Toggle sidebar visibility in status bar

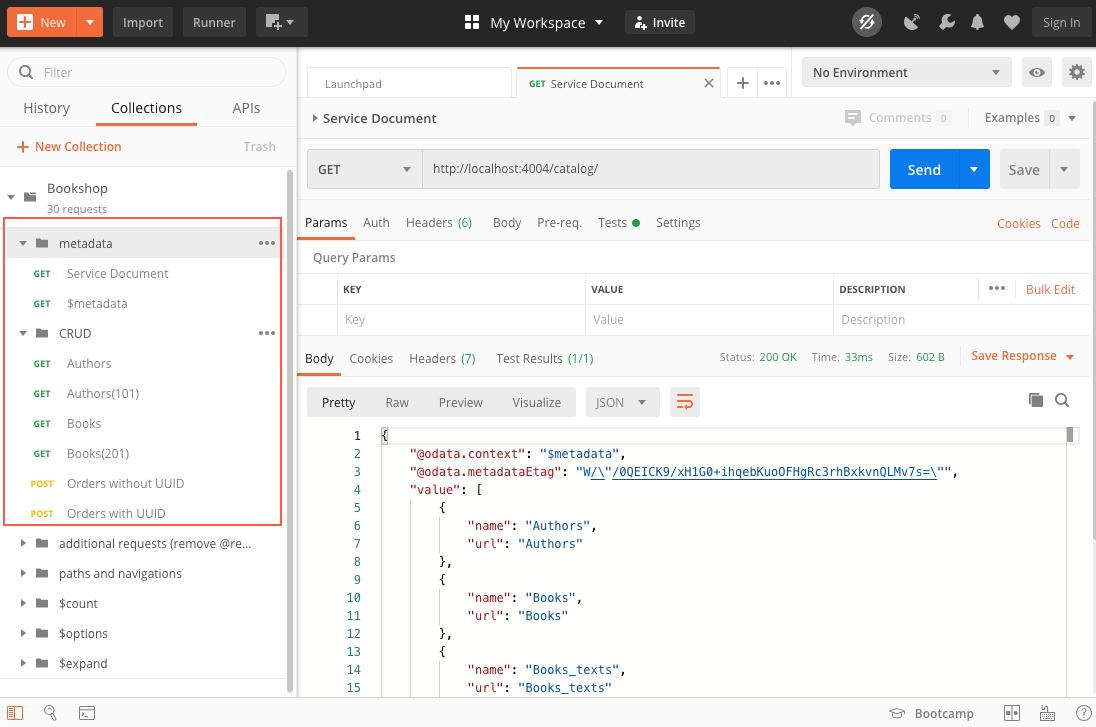pos(15,713)
